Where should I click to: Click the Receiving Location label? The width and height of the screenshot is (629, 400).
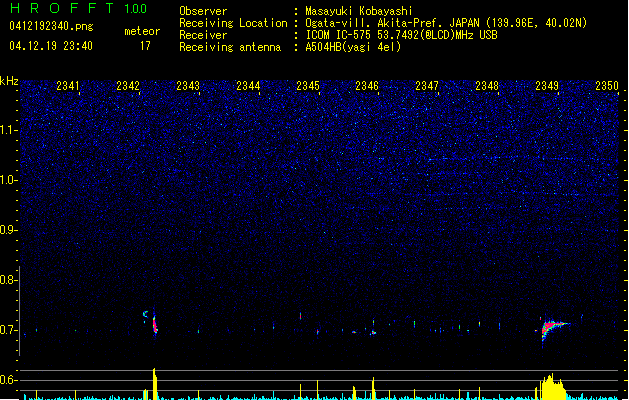(x=233, y=23)
